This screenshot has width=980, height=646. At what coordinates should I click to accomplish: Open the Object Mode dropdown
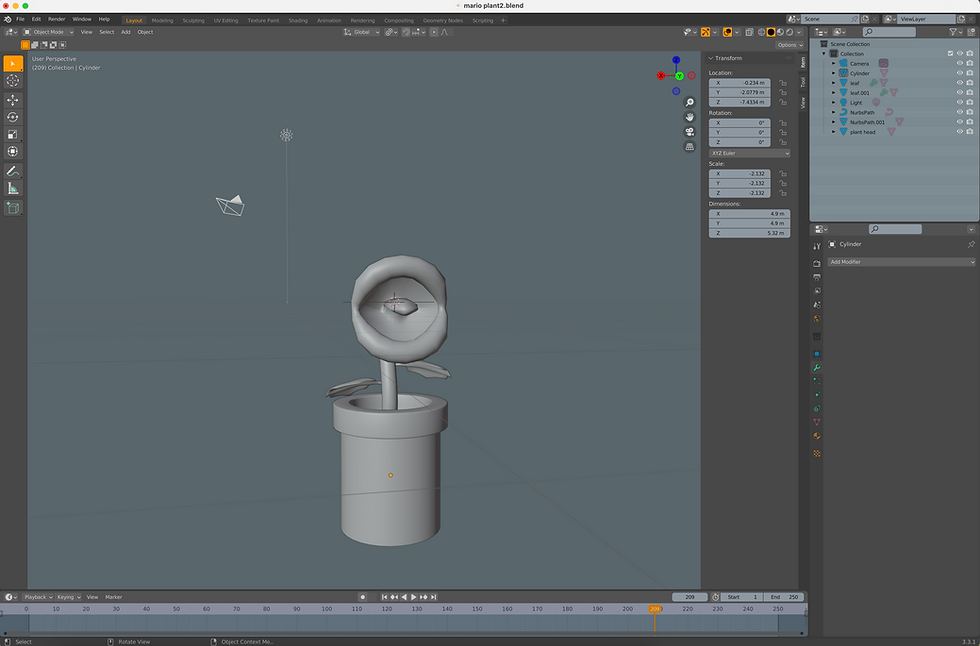click(49, 32)
